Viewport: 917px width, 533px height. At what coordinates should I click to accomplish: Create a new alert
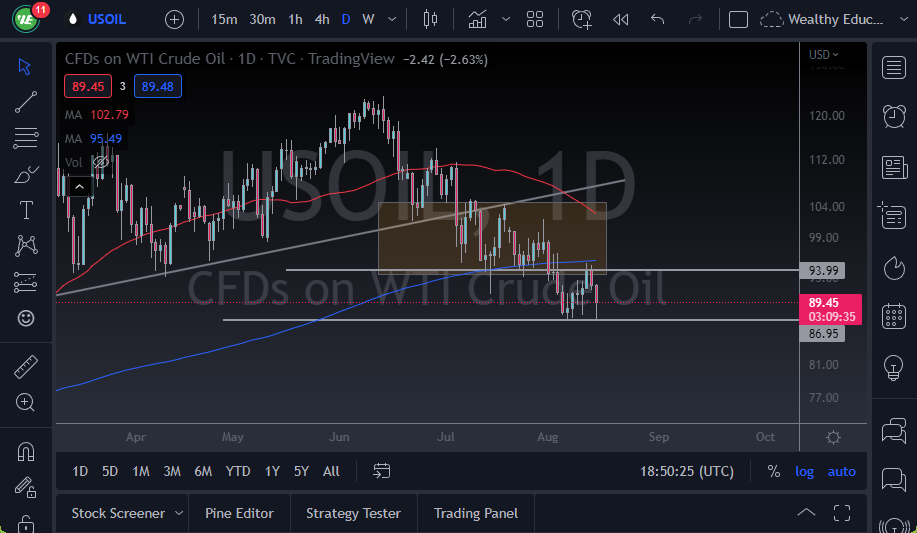pyautogui.click(x=581, y=19)
